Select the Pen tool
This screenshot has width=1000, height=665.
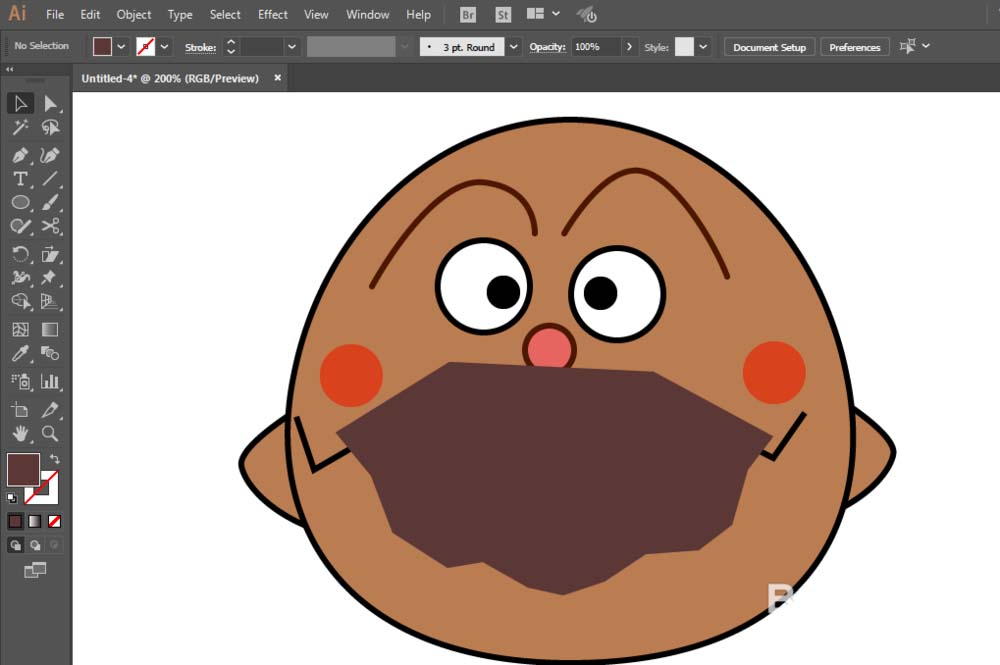20,155
